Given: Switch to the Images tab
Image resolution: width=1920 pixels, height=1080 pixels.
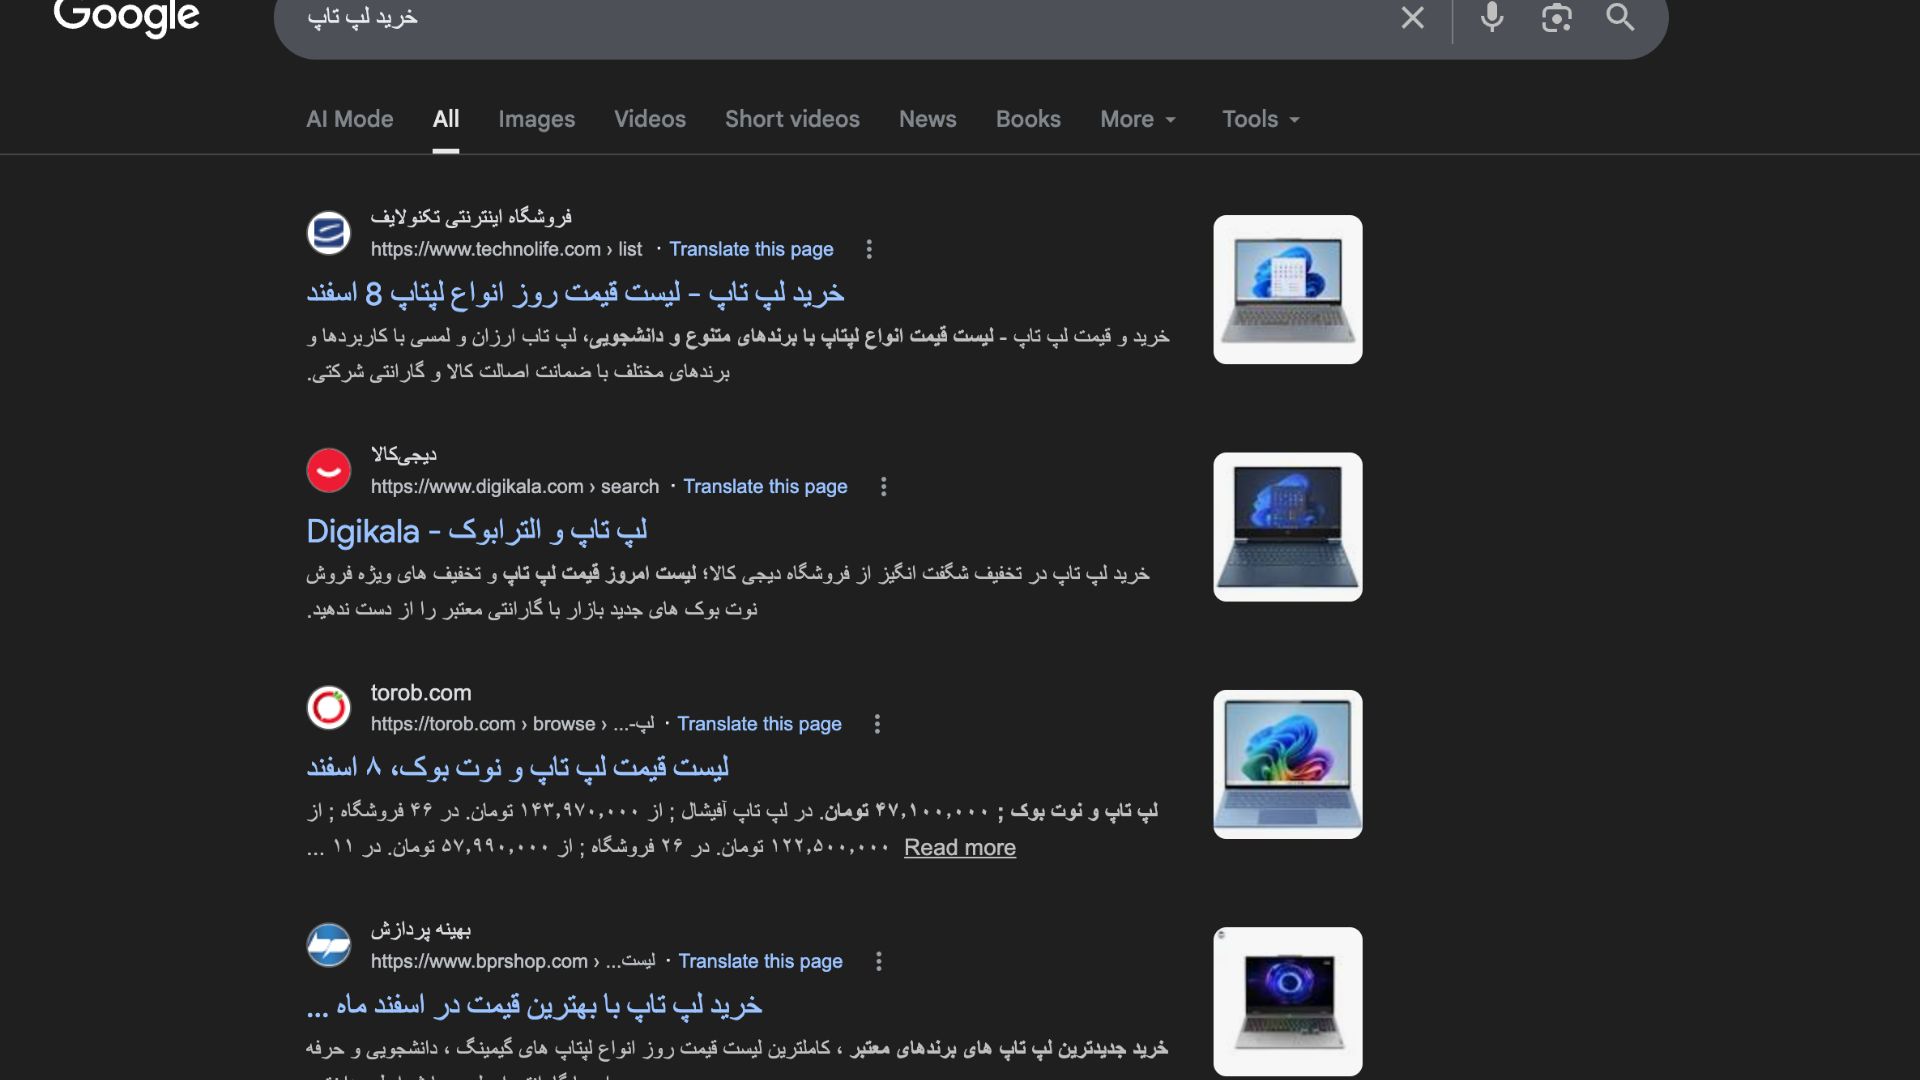Looking at the screenshot, I should (536, 119).
